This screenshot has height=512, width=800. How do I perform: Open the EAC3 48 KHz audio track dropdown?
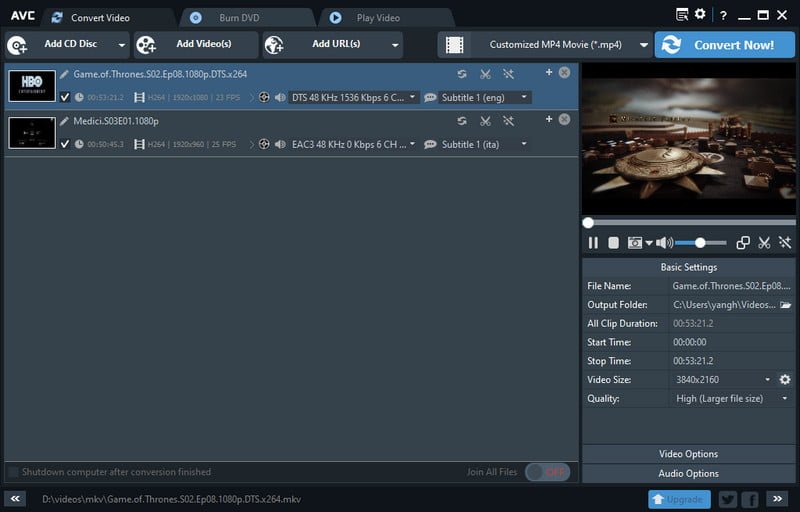point(354,144)
